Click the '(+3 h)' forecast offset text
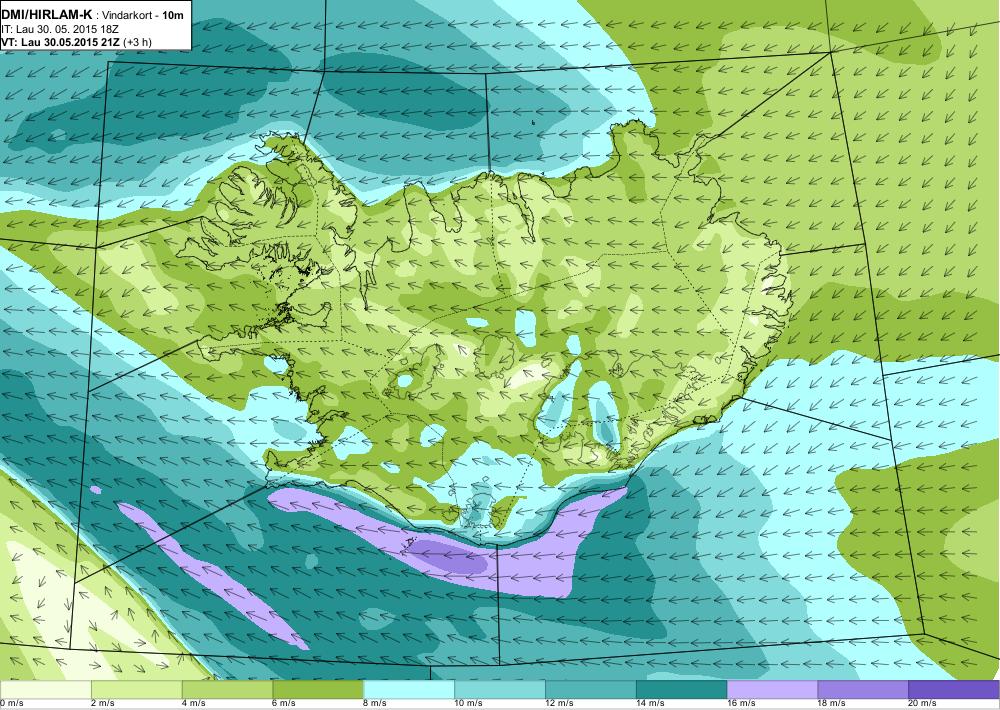This screenshot has height=710, width=1000. pyautogui.click(x=138, y=42)
